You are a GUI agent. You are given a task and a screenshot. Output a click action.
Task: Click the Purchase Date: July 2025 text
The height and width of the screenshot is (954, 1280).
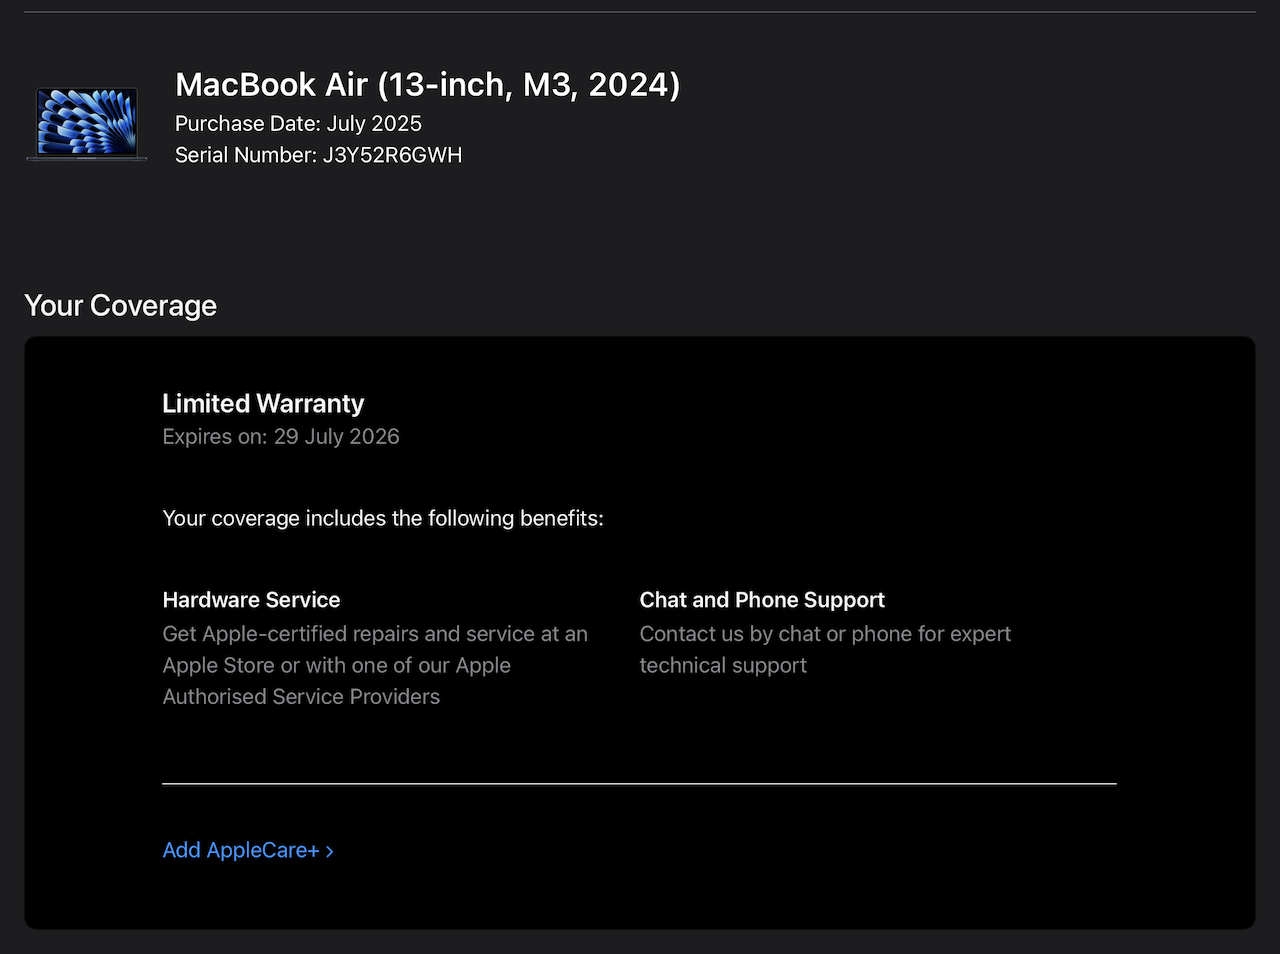tap(298, 124)
